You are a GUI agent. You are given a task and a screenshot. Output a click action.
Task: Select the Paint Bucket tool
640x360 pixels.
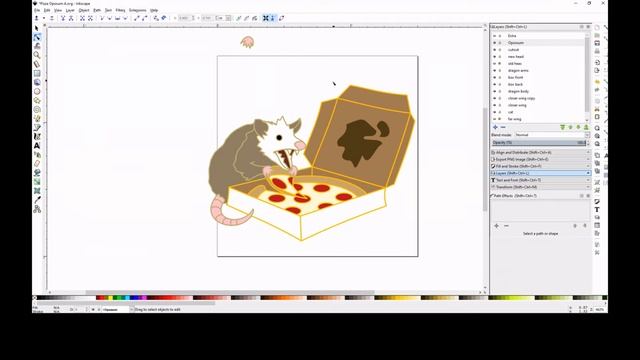pos(37,173)
